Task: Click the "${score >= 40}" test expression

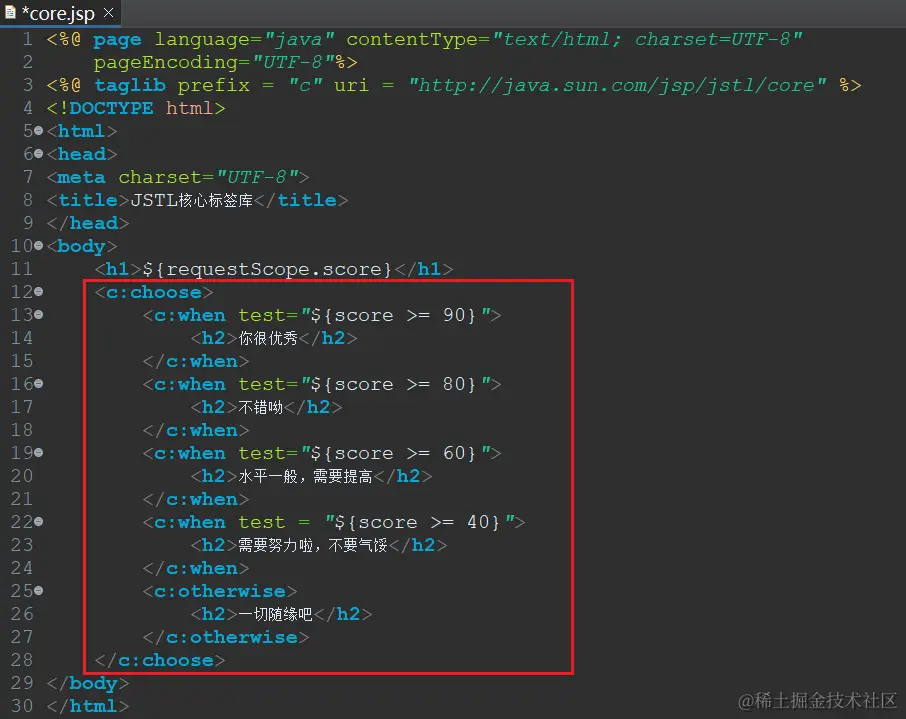Action: pos(417,522)
